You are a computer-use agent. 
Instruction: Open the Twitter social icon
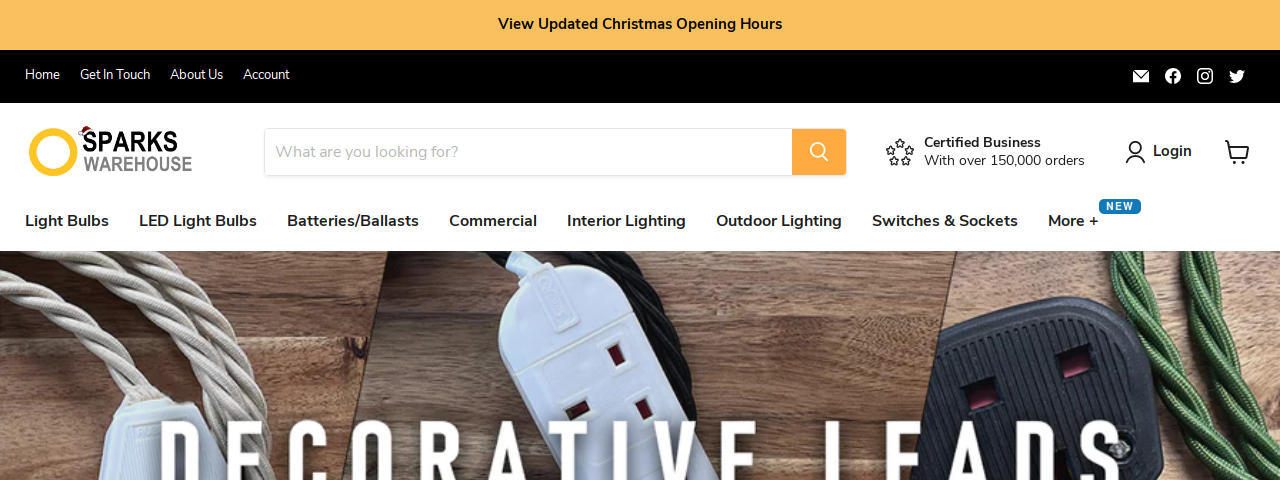pos(1237,76)
